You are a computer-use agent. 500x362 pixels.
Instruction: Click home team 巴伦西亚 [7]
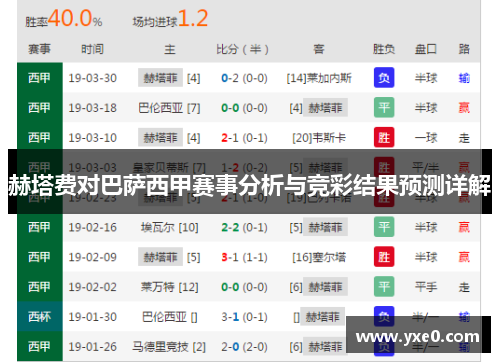pos(169,108)
